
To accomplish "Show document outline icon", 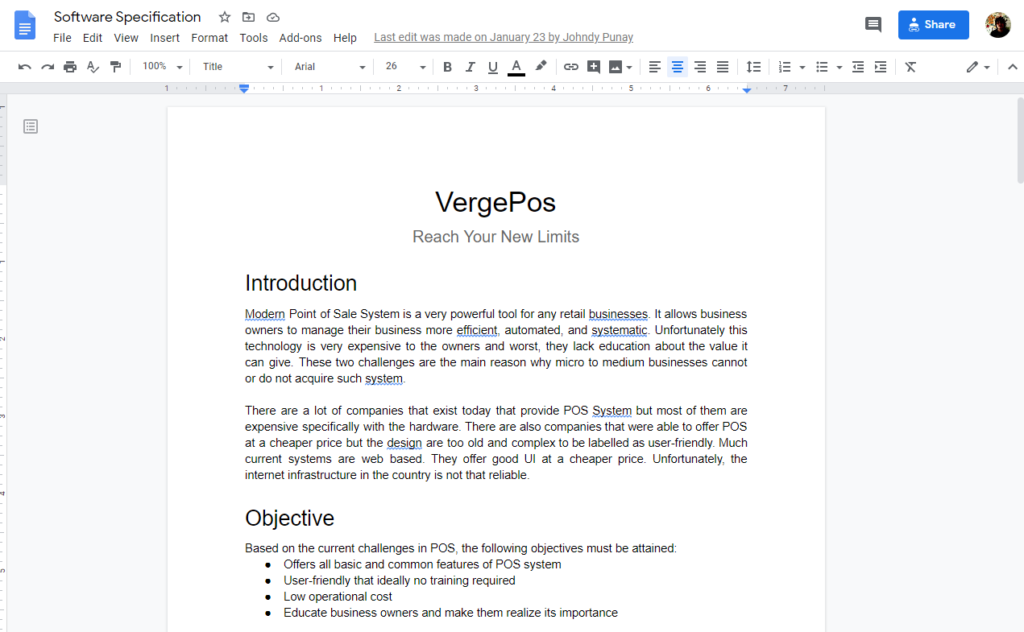I will point(31,126).
